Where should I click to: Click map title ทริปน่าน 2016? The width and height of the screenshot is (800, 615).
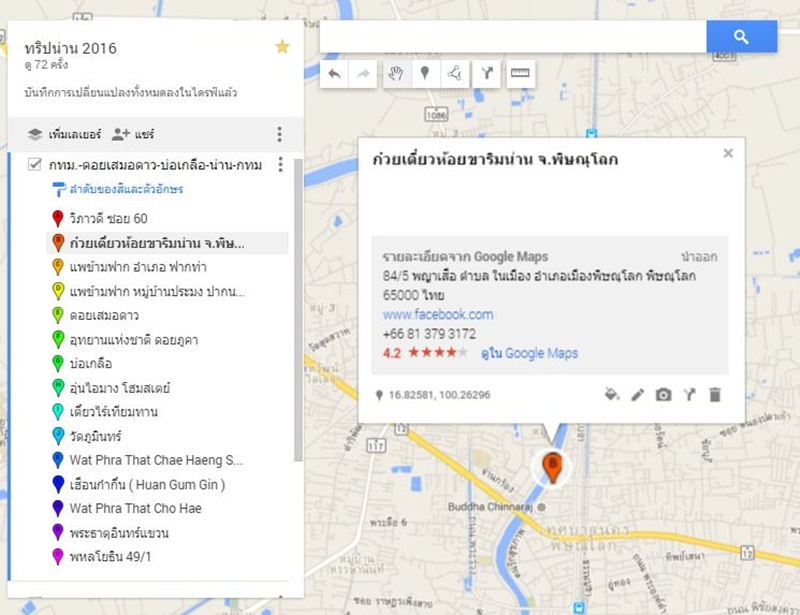pos(70,48)
